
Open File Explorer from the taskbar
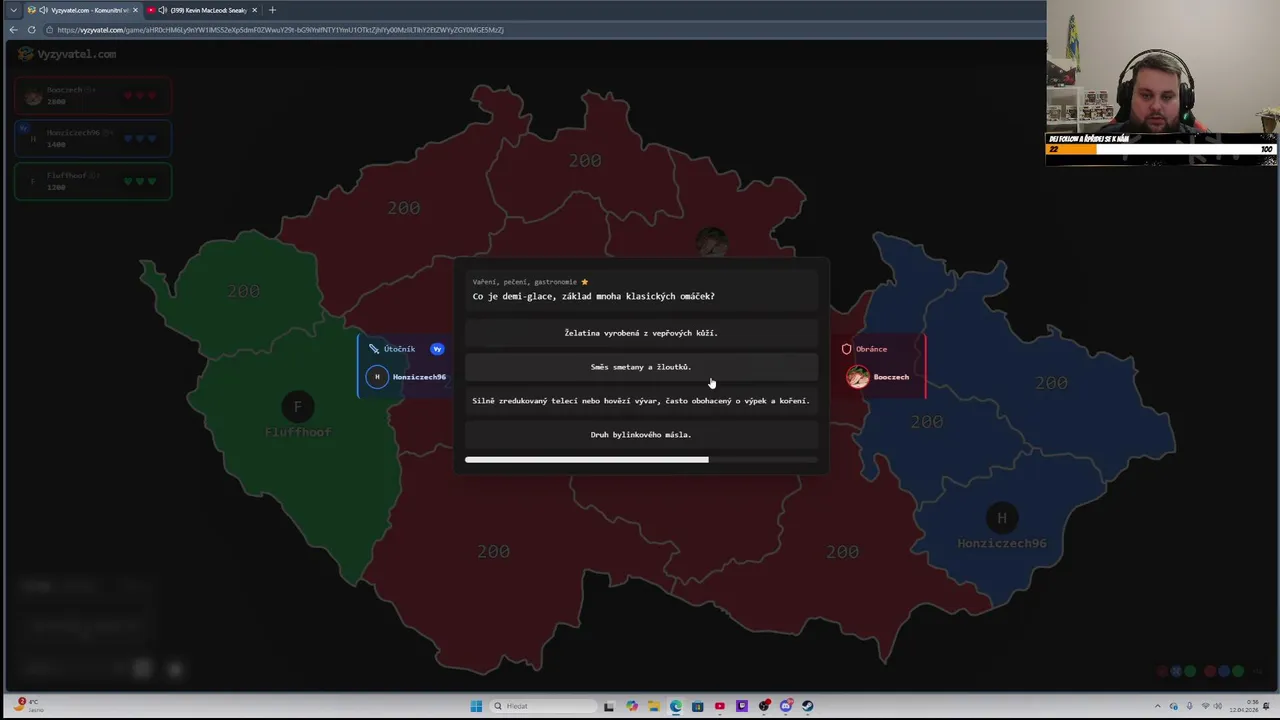point(654,706)
